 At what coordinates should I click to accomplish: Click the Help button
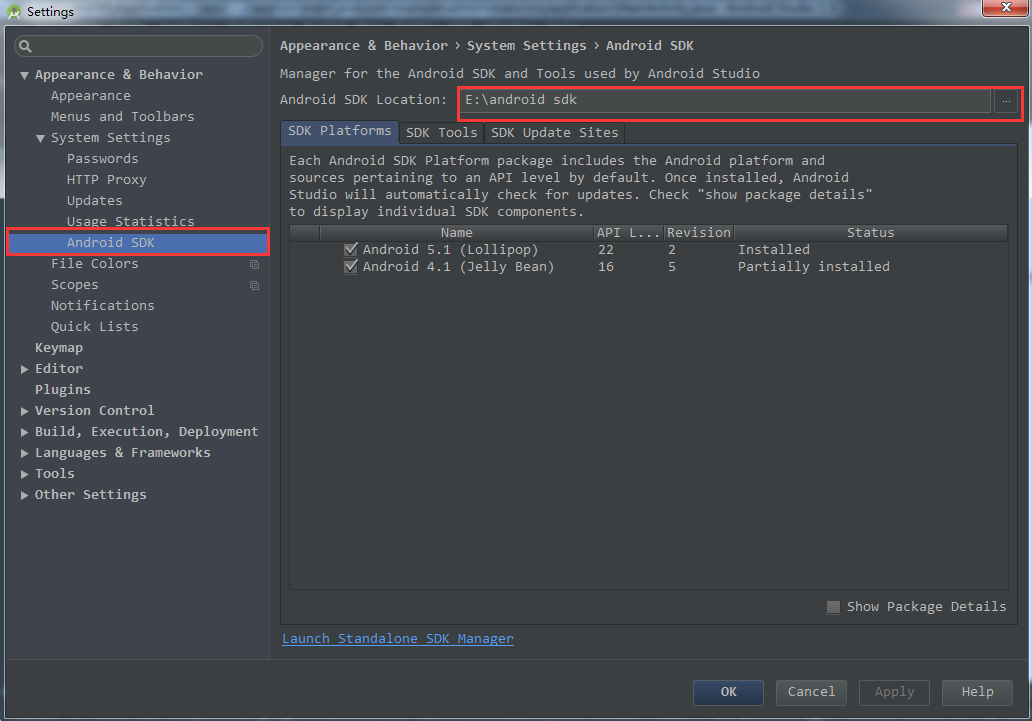(x=977, y=692)
